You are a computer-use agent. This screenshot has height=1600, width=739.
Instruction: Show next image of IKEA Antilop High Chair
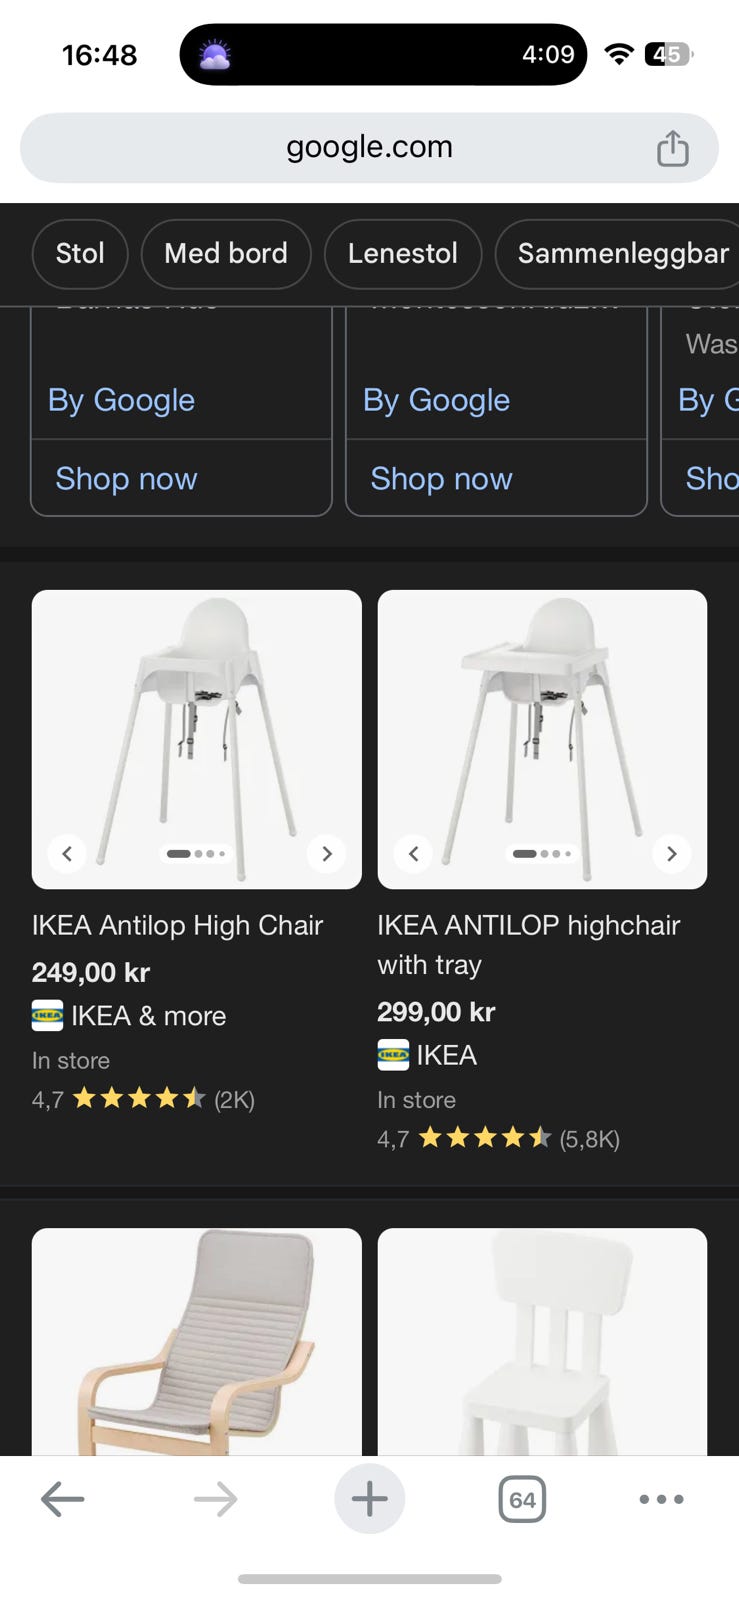tap(326, 853)
